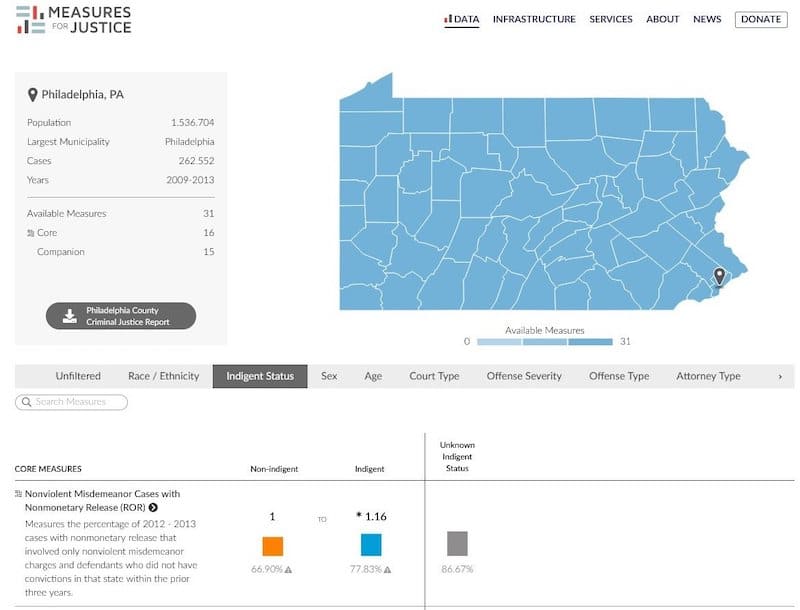
Task: Click the Measures for Justice logo
Action: coord(74,20)
